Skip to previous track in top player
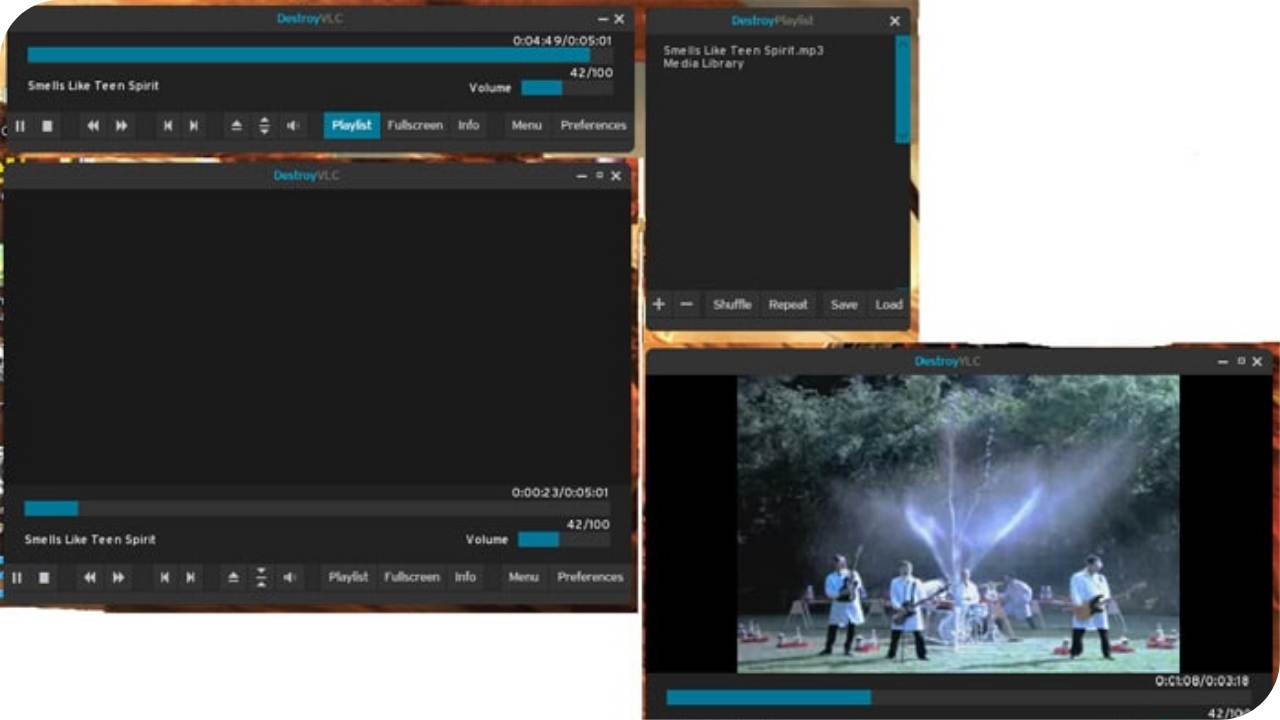 click(x=168, y=126)
